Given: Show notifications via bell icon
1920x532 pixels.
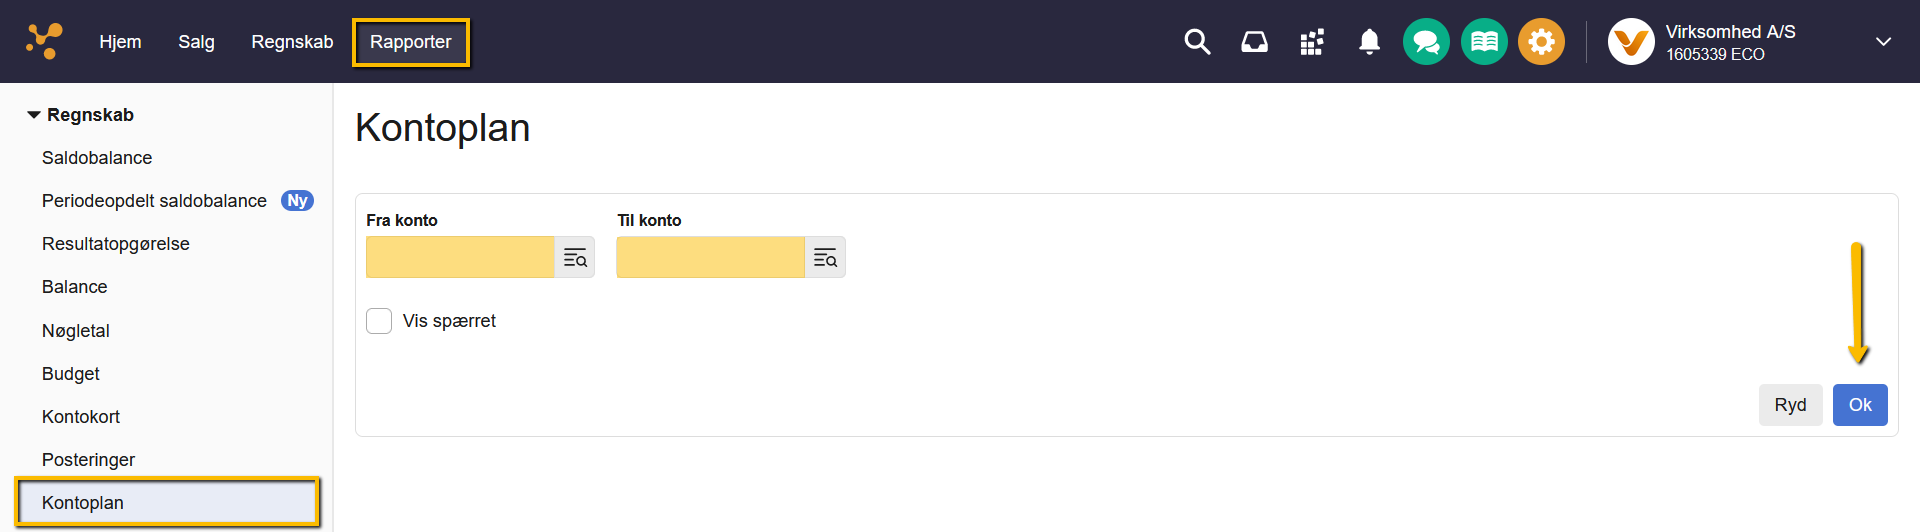Looking at the screenshot, I should click(x=1369, y=42).
